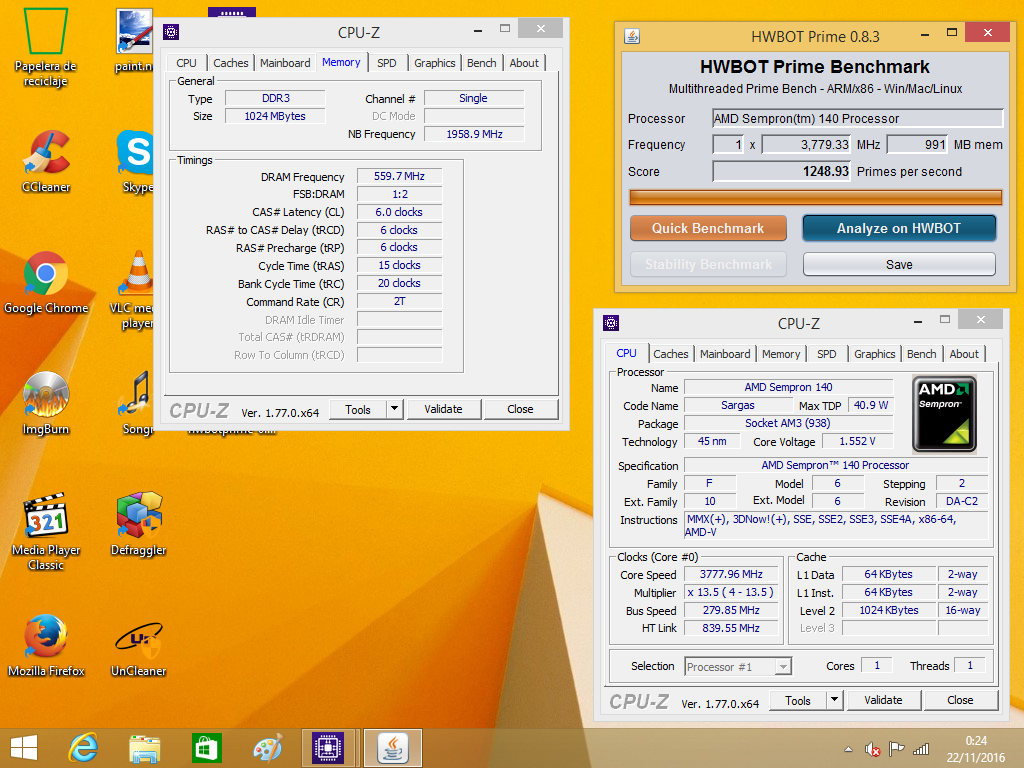Click the Processor name field in HWBOT Prime
The width and height of the screenshot is (1024, 768).
click(x=857, y=118)
